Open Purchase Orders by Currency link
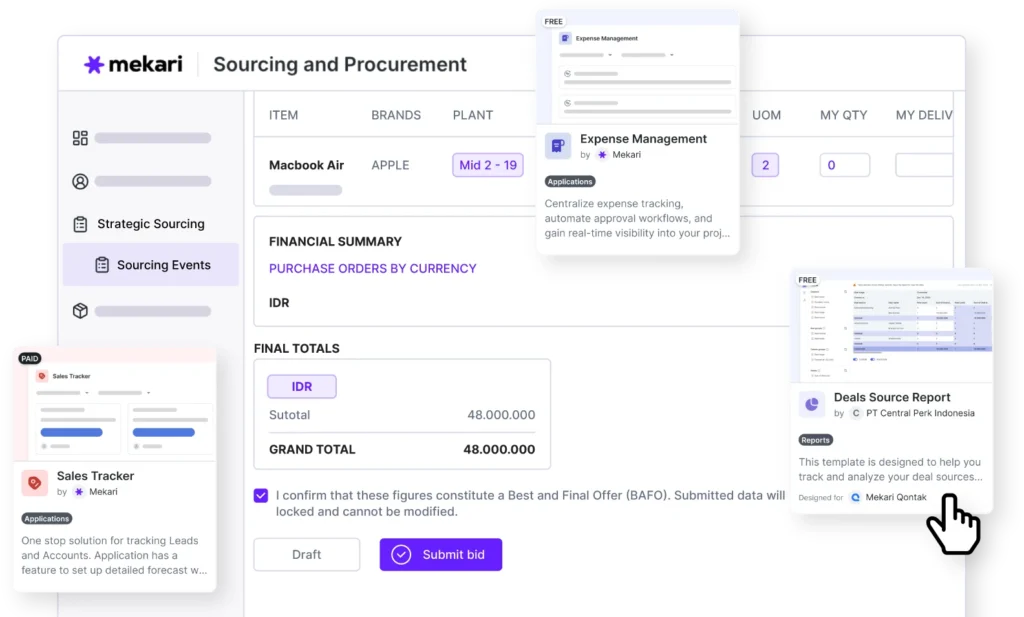The height and width of the screenshot is (617, 1024). tap(373, 268)
